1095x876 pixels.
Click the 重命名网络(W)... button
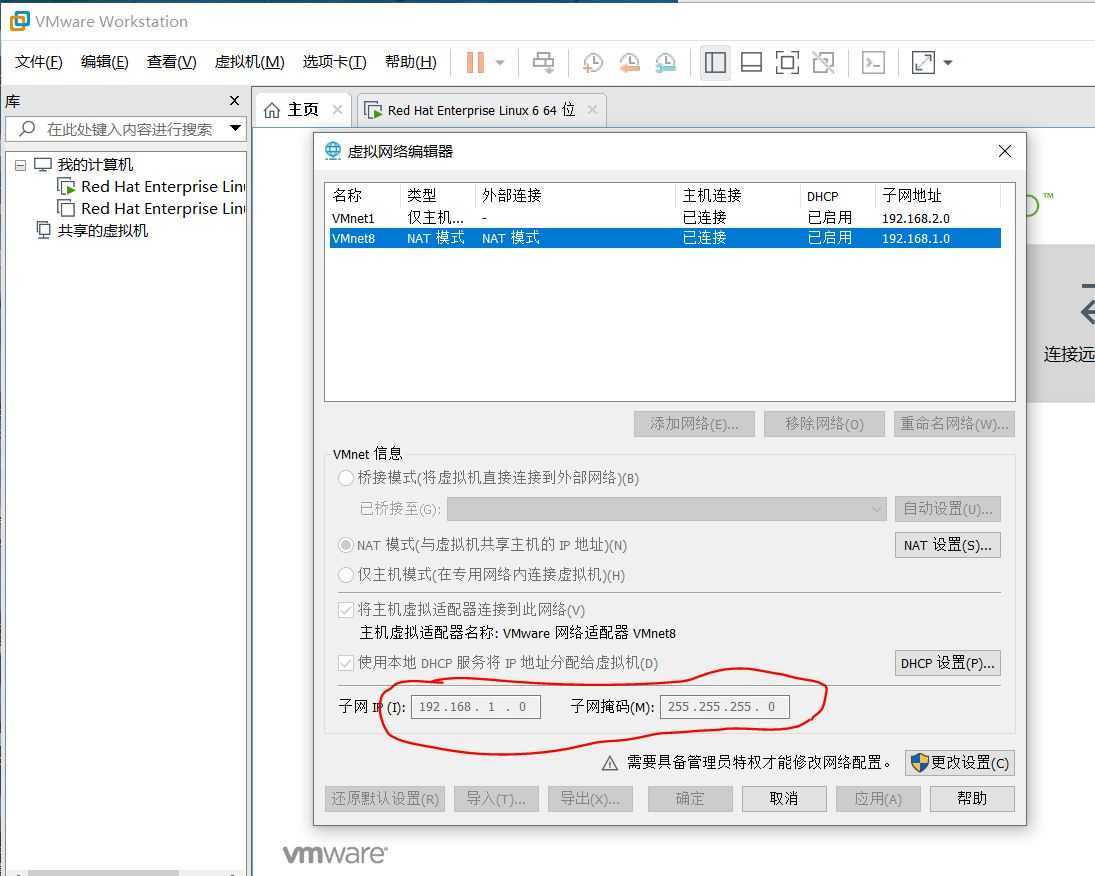coord(954,424)
